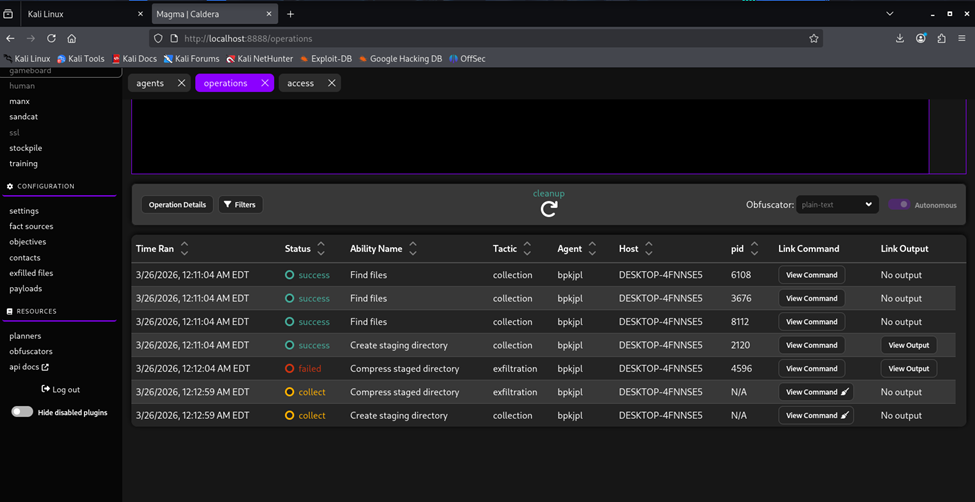
Task: Sort the table by Time Ran
Action: tap(184, 248)
